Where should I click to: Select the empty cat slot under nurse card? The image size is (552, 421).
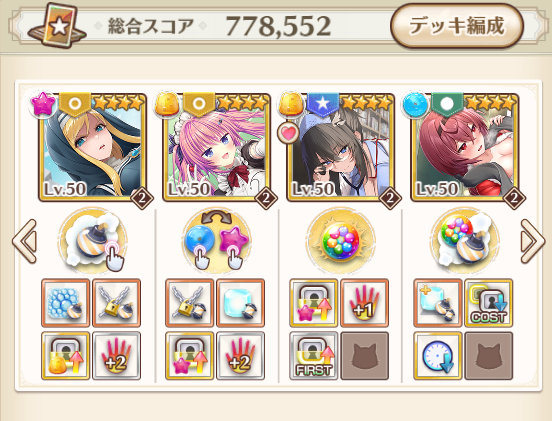(365, 356)
